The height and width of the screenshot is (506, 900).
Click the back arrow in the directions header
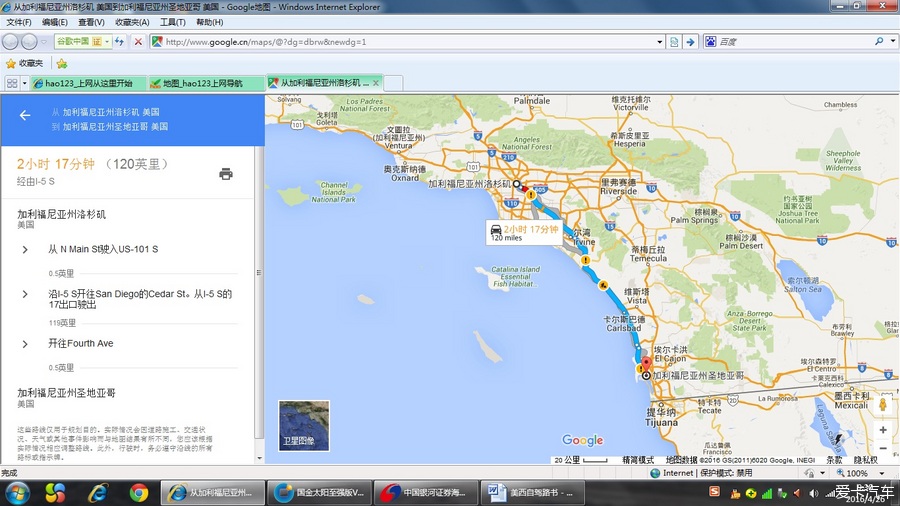25,115
